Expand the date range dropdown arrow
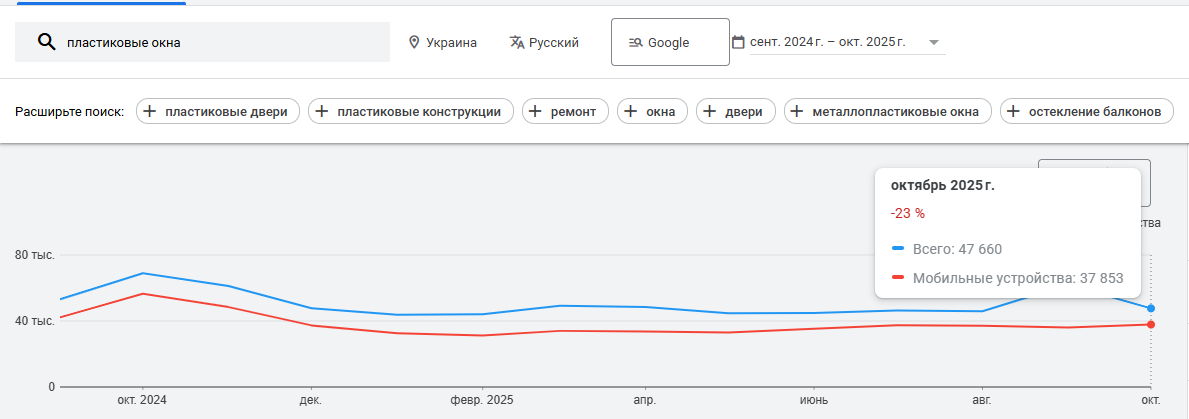Screen dimensions: 1189x419 (933, 43)
